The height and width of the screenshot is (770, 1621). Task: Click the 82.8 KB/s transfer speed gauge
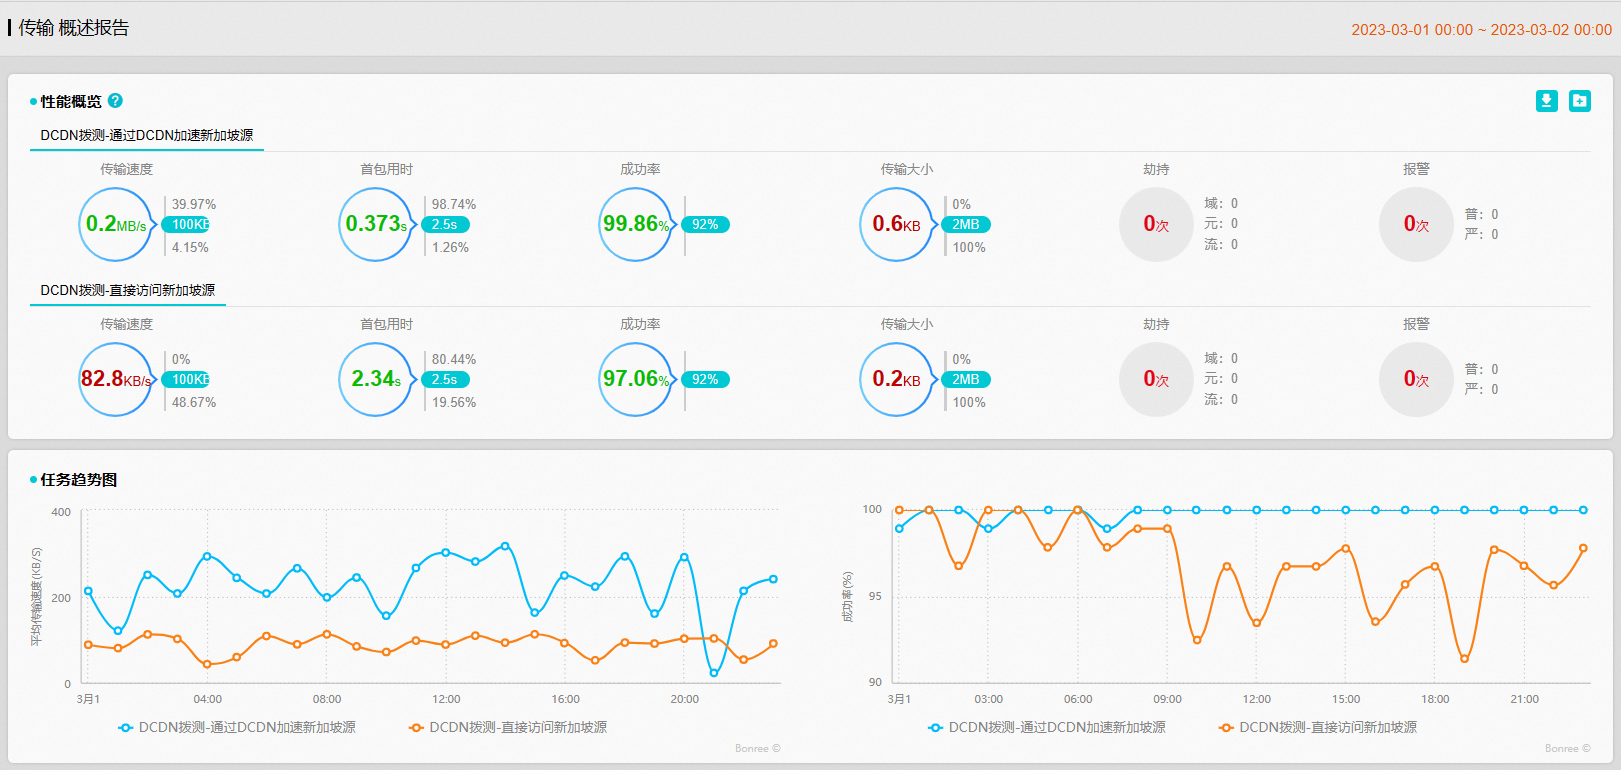pyautogui.click(x=116, y=379)
